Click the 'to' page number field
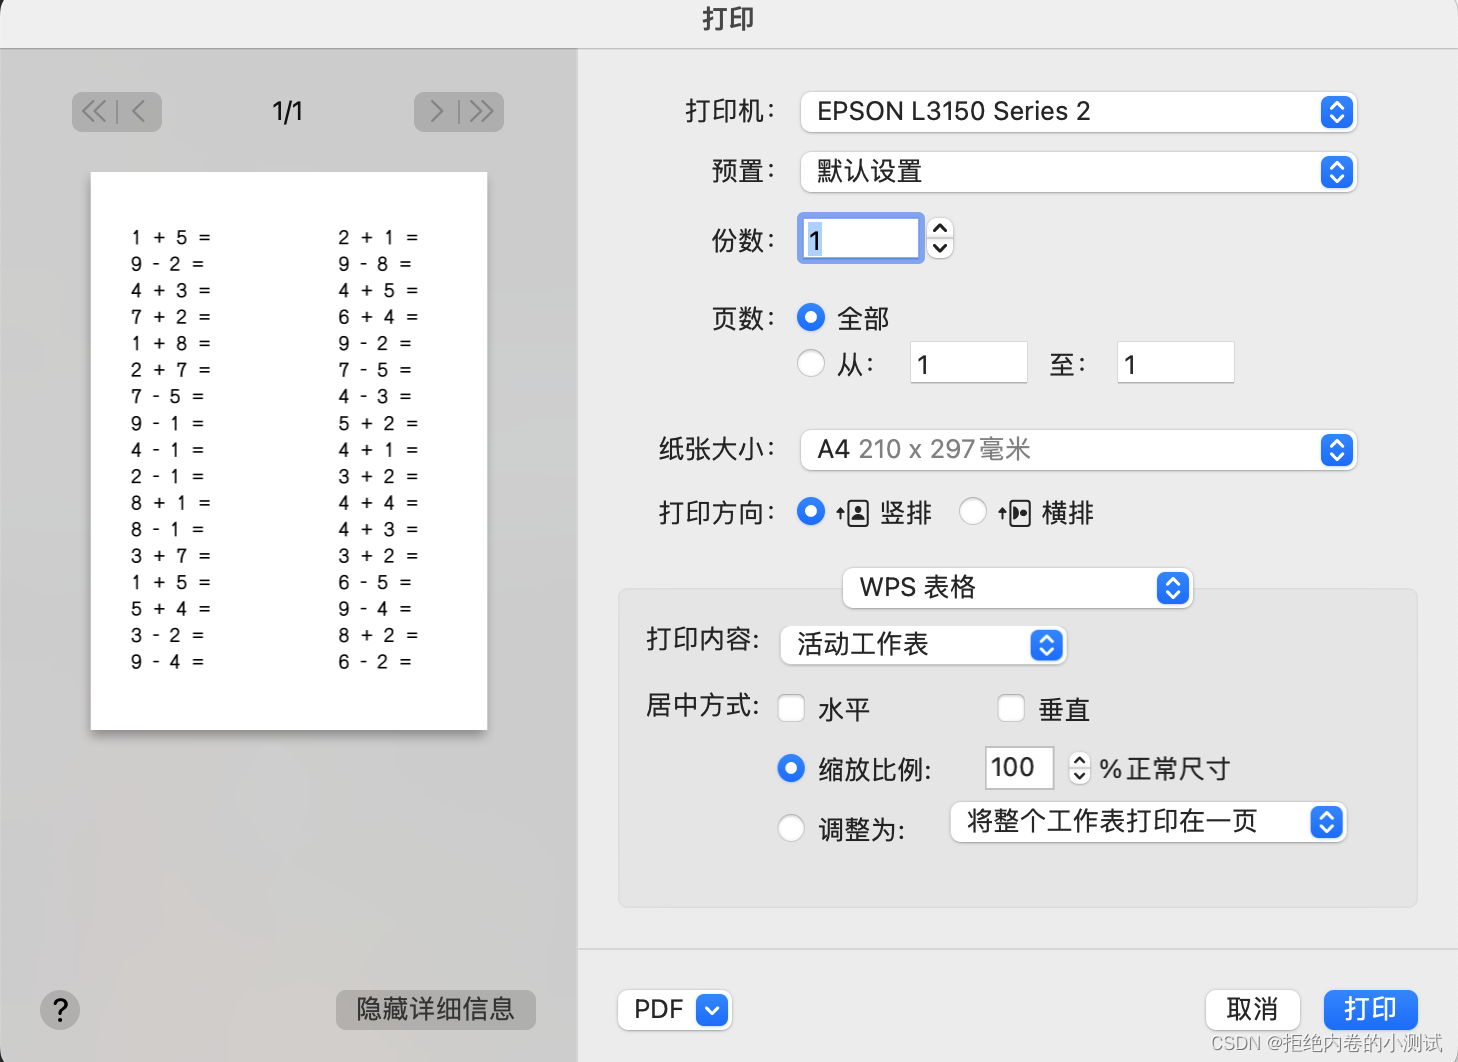 (x=1176, y=363)
